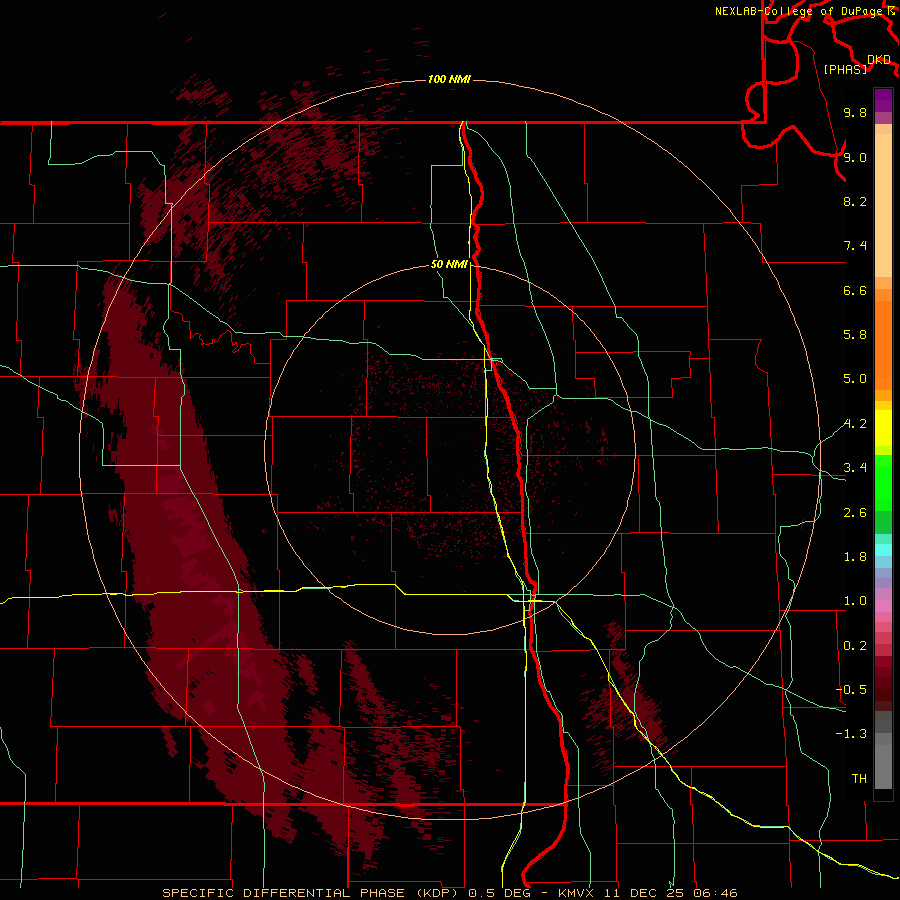Click the -0.5 scale value

[x=851, y=690]
